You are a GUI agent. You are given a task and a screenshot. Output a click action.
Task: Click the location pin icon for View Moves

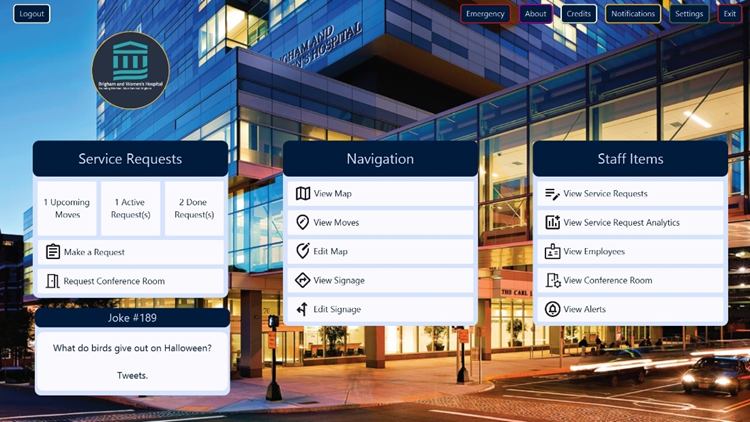pyautogui.click(x=303, y=223)
